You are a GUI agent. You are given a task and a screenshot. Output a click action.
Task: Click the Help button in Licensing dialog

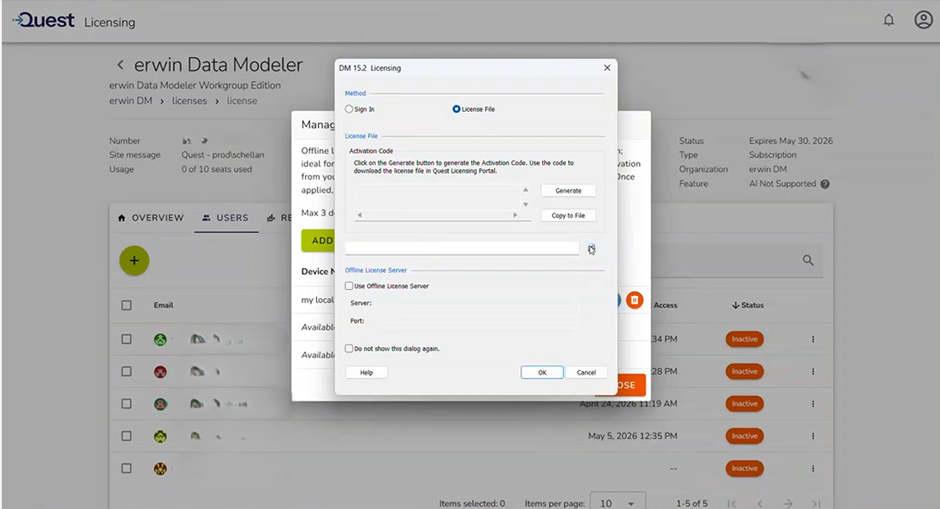tap(366, 372)
